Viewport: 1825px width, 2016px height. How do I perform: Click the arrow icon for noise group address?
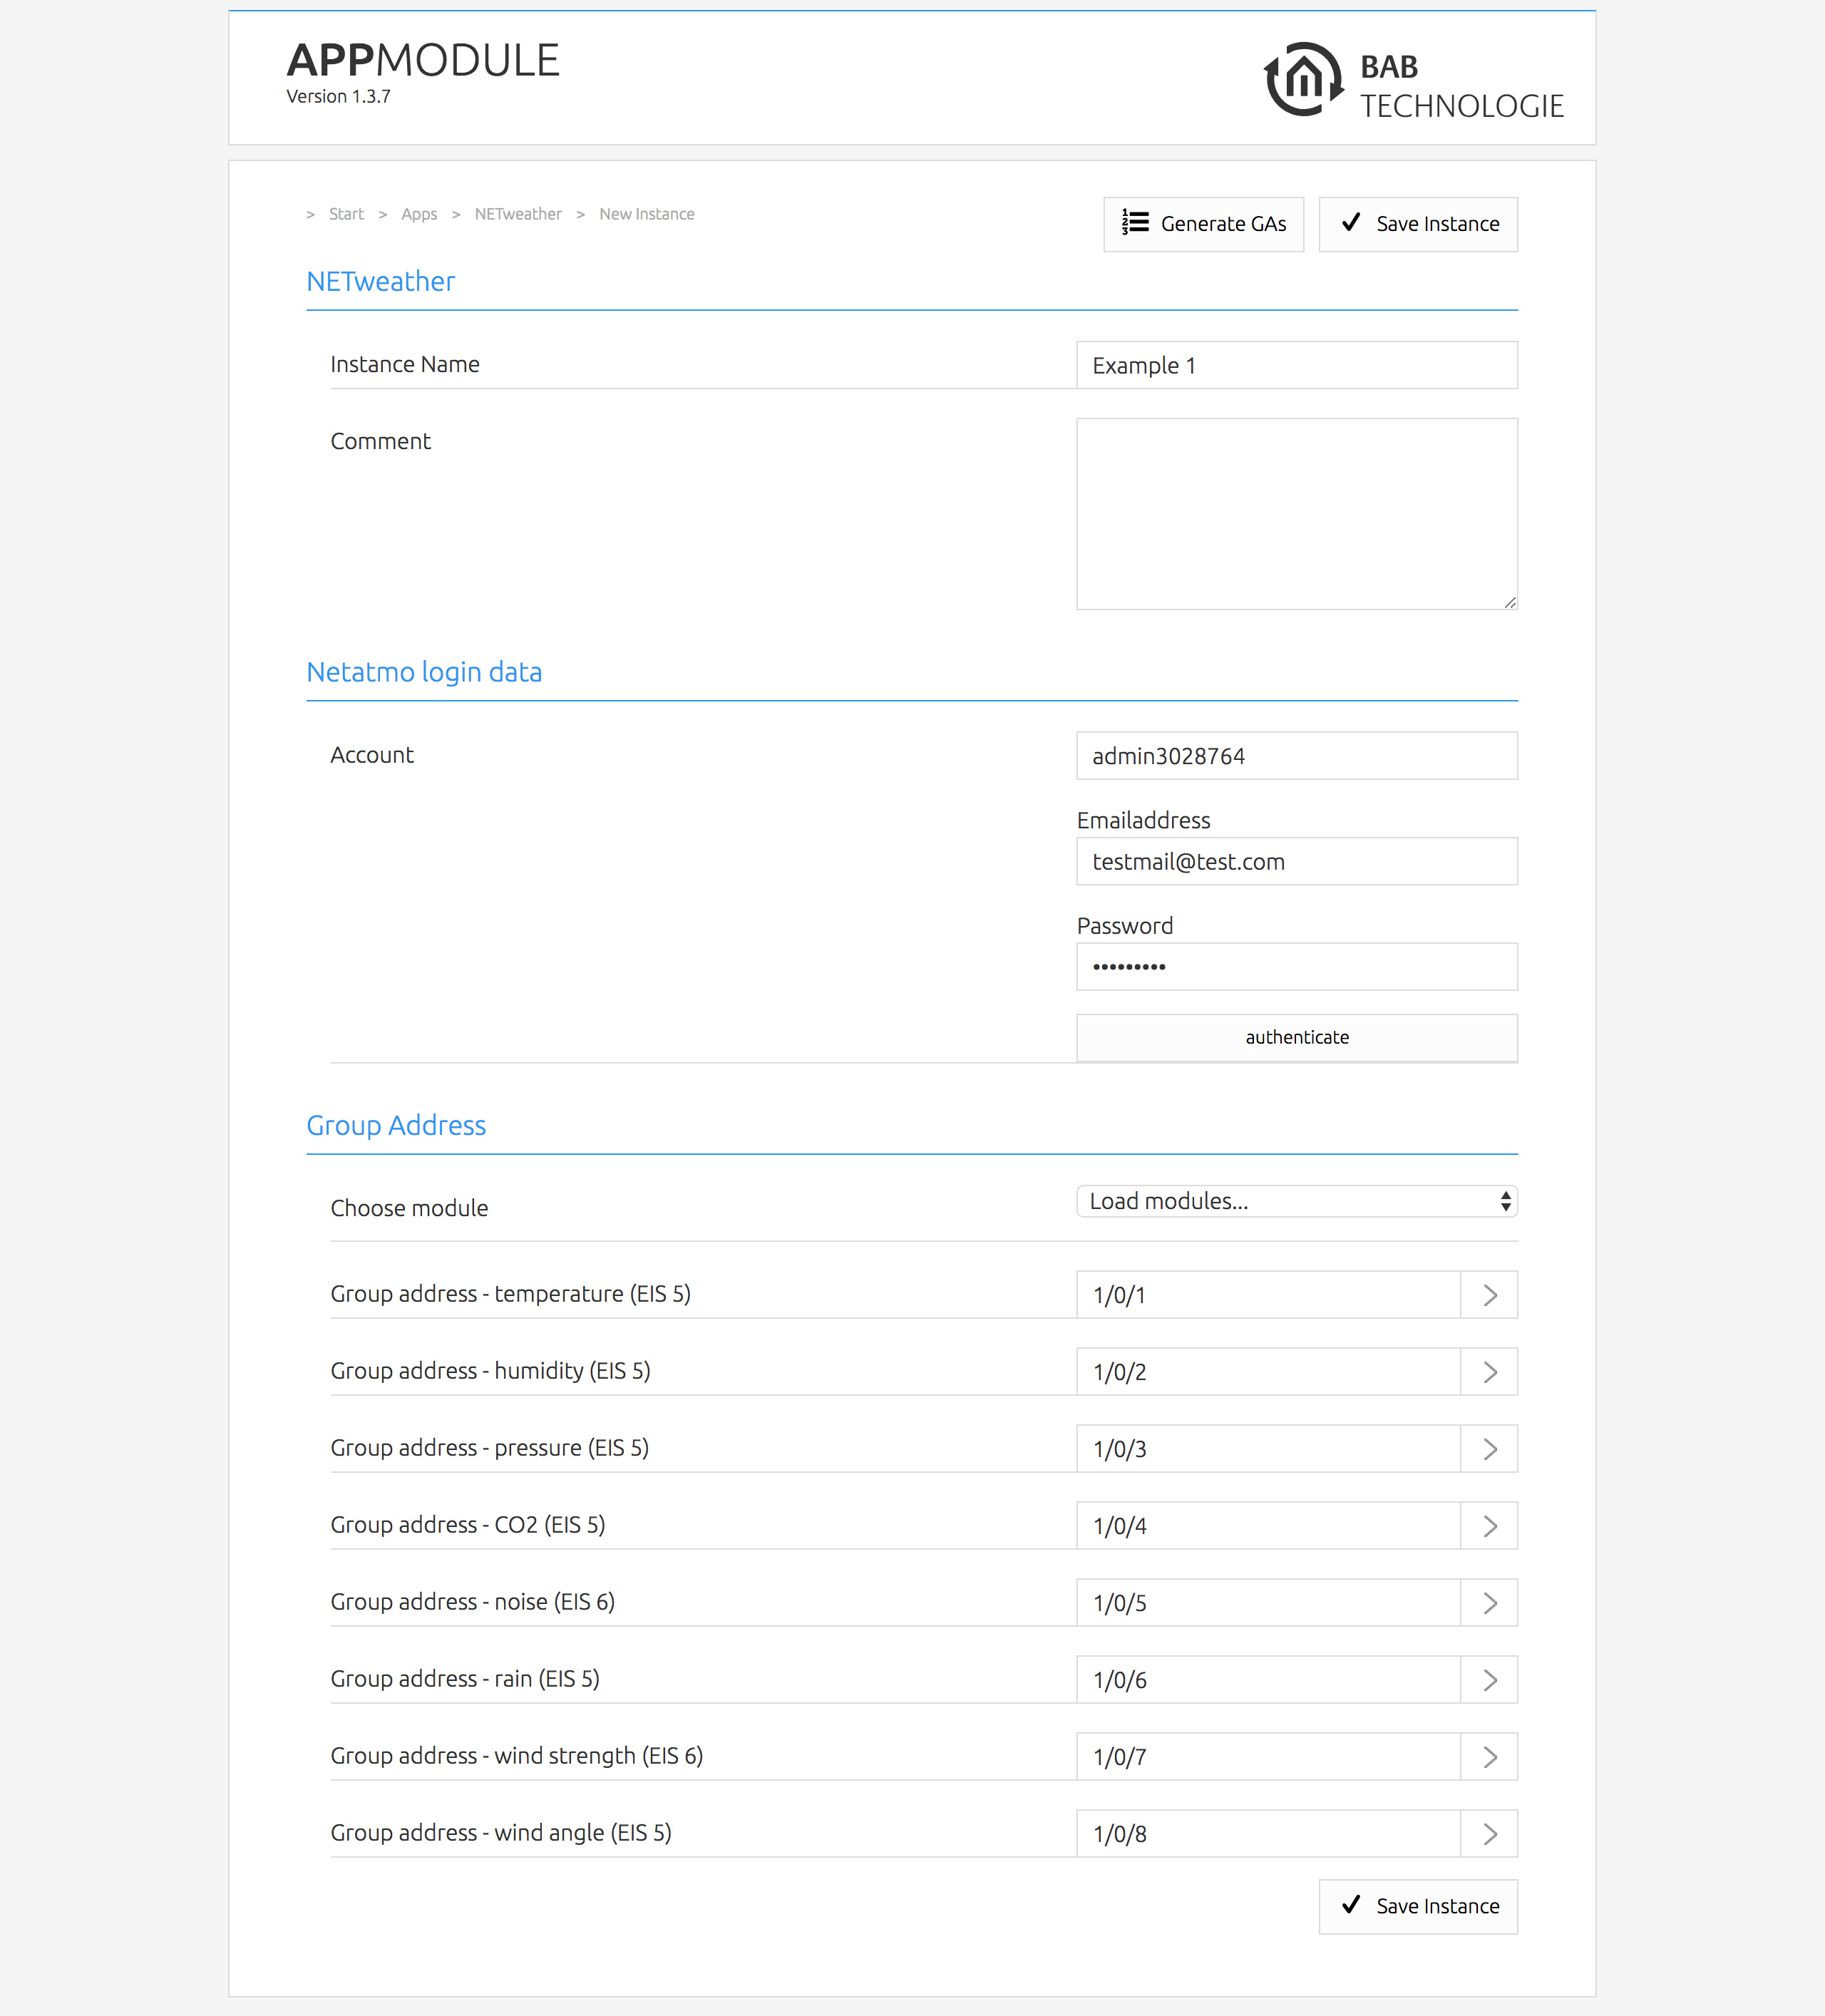click(1489, 1603)
